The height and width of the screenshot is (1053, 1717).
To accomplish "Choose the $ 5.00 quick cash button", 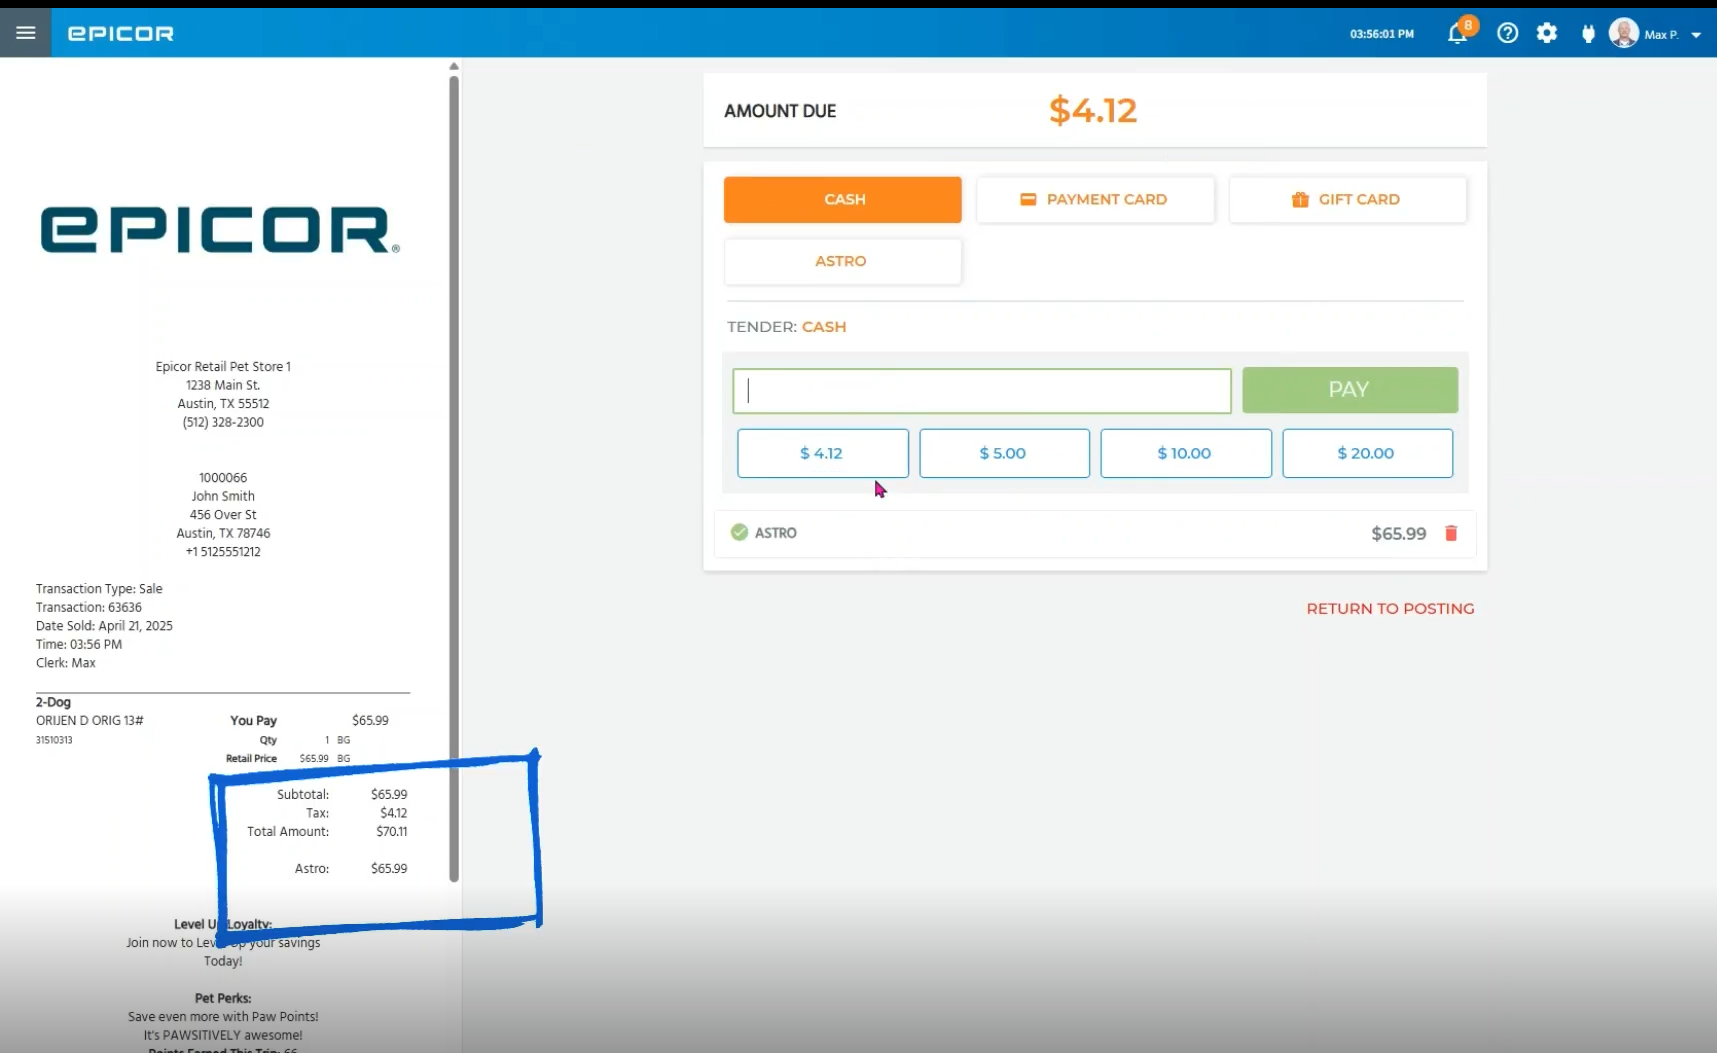I will point(1003,453).
